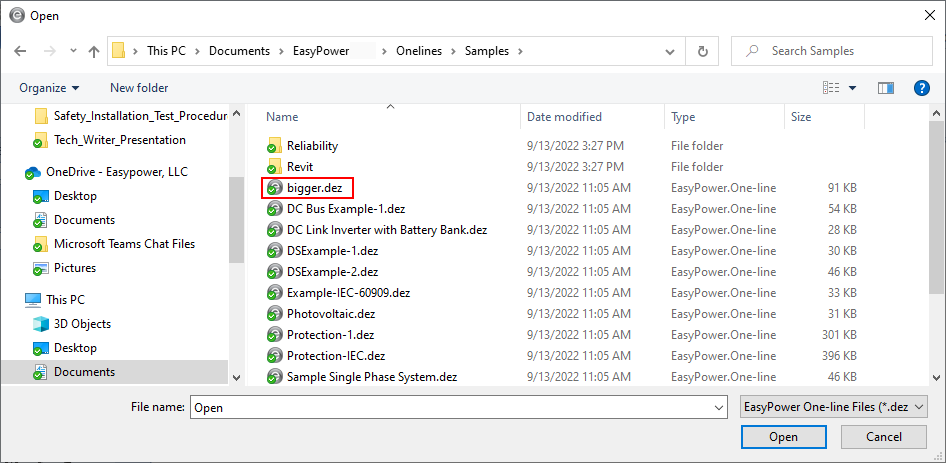Click the Back navigation arrow
946x463 pixels.
(x=20, y=51)
